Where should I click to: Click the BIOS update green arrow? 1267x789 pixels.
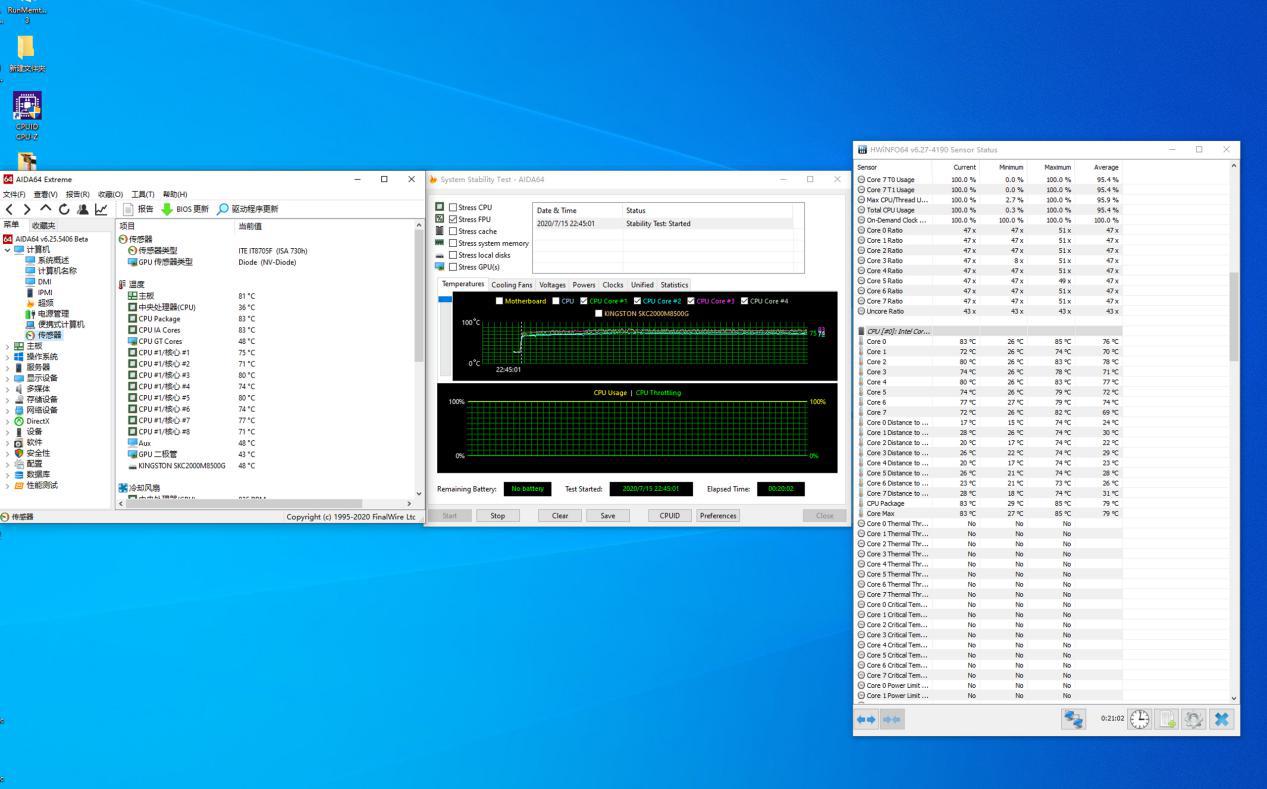click(167, 209)
